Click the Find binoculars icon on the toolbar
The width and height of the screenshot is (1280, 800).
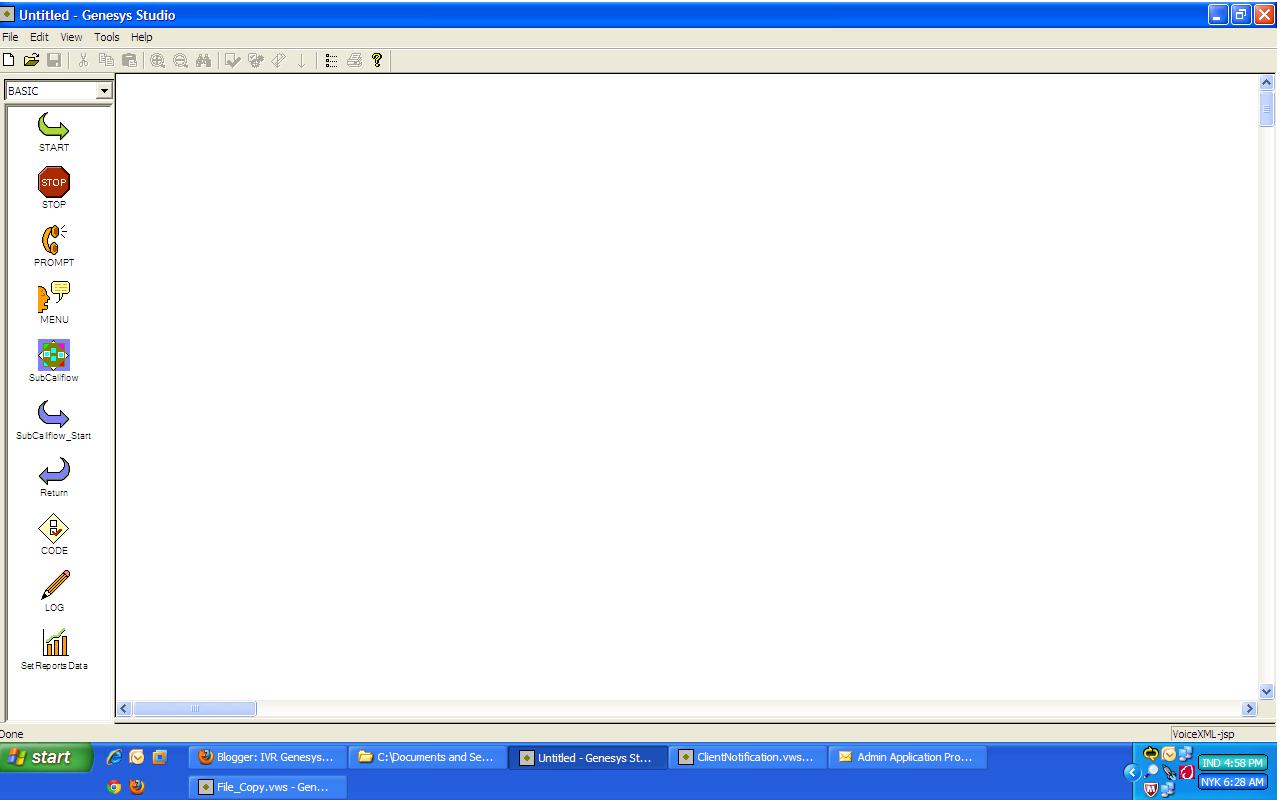(204, 60)
